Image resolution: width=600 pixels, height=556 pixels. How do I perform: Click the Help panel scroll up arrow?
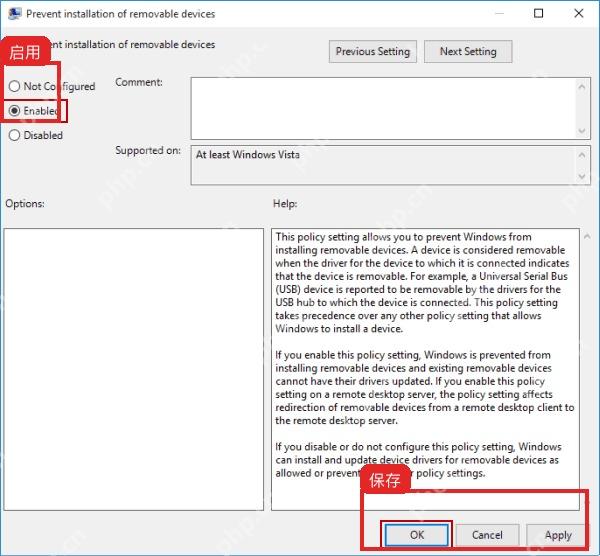point(587,236)
